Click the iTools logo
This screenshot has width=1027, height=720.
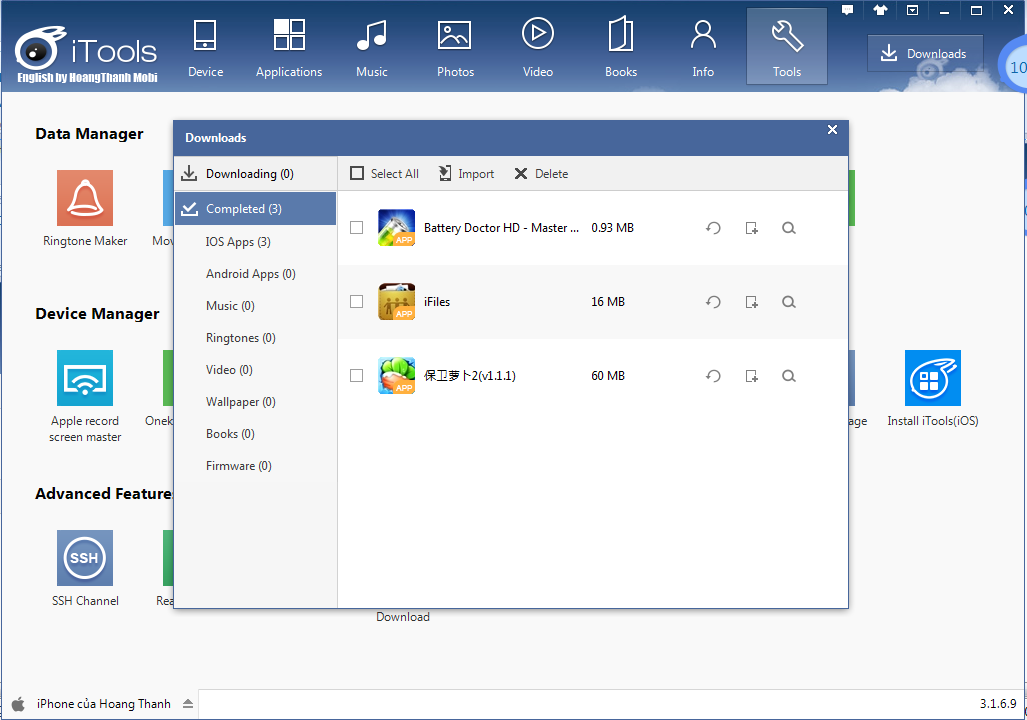tap(86, 54)
